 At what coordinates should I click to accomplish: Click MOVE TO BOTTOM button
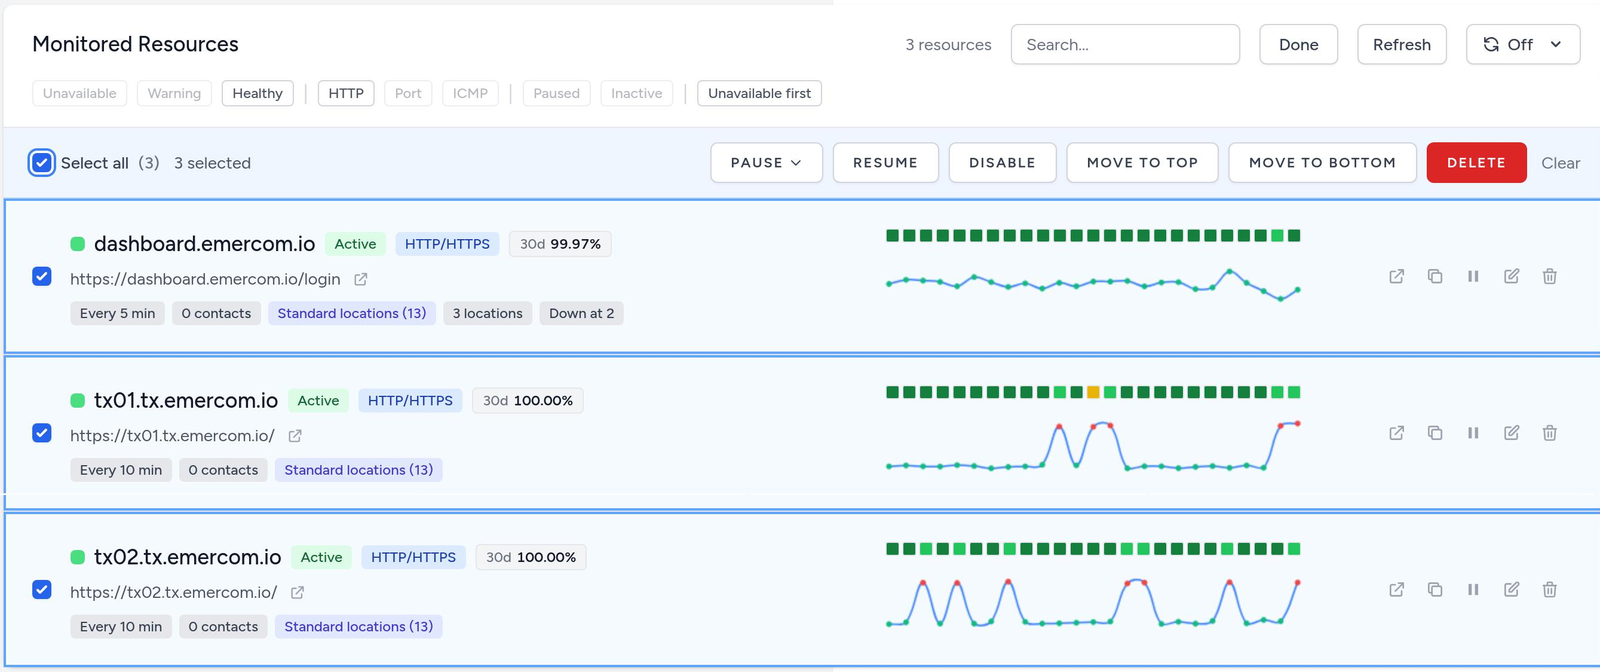click(x=1322, y=163)
